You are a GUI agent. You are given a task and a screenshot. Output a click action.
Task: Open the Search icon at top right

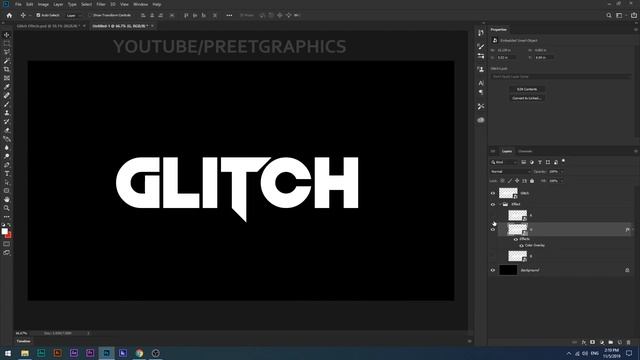point(609,15)
